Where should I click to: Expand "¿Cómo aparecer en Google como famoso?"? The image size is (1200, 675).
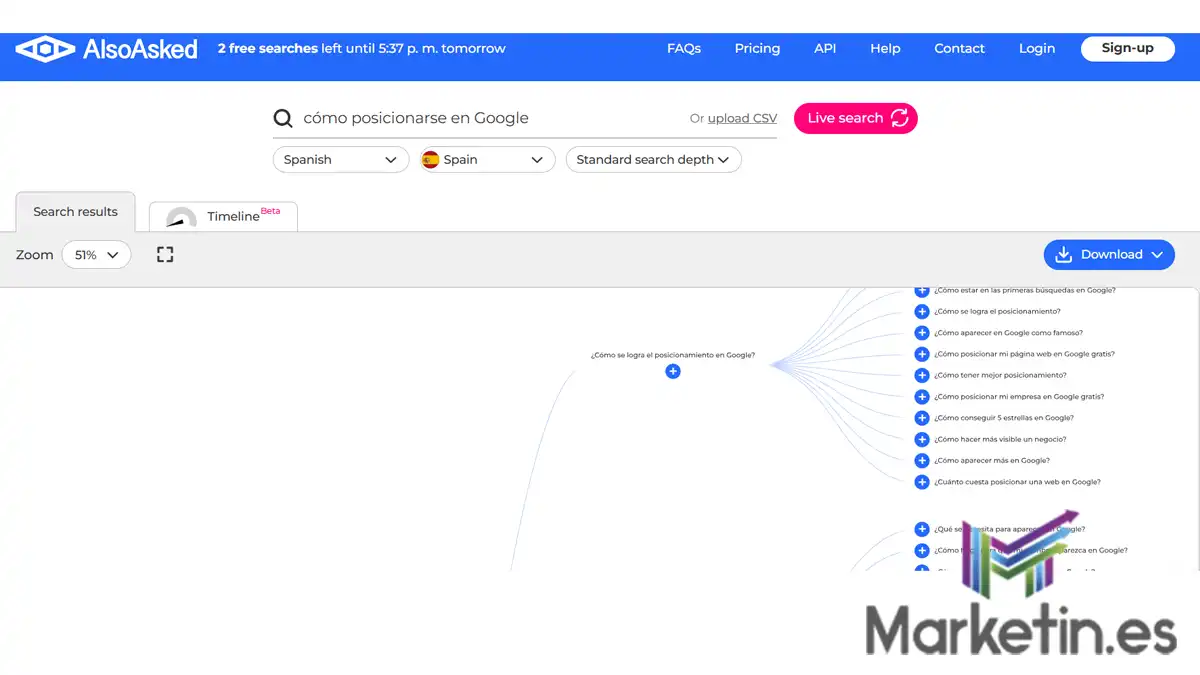921,332
